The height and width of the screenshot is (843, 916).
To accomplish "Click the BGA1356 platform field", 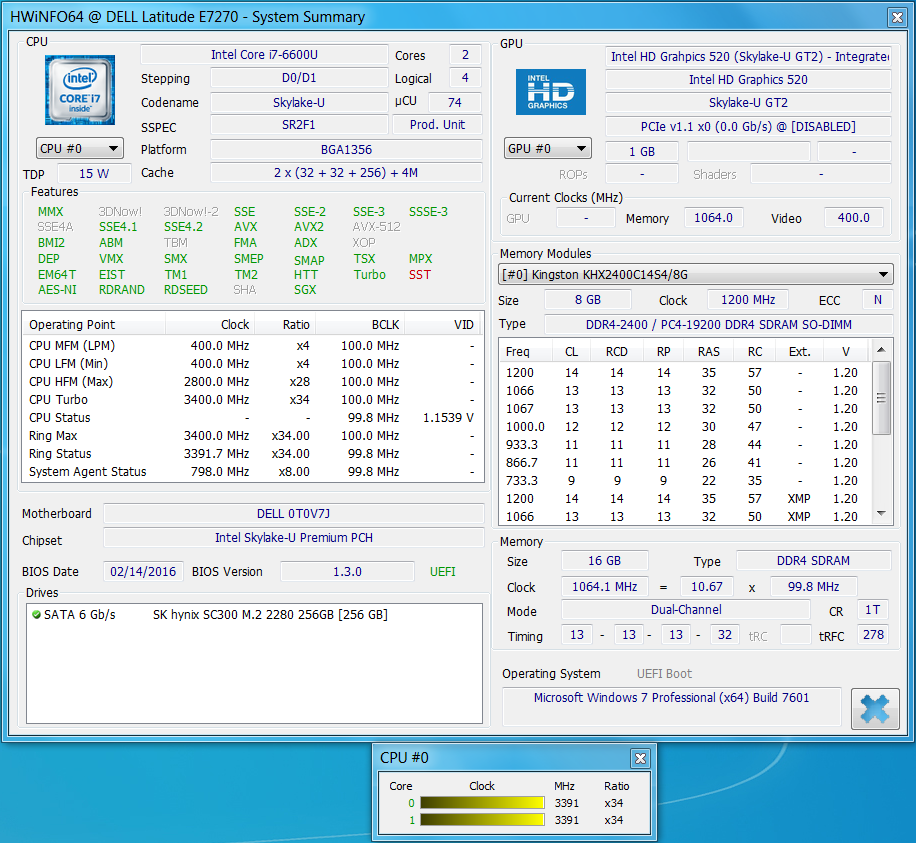I will point(346,150).
